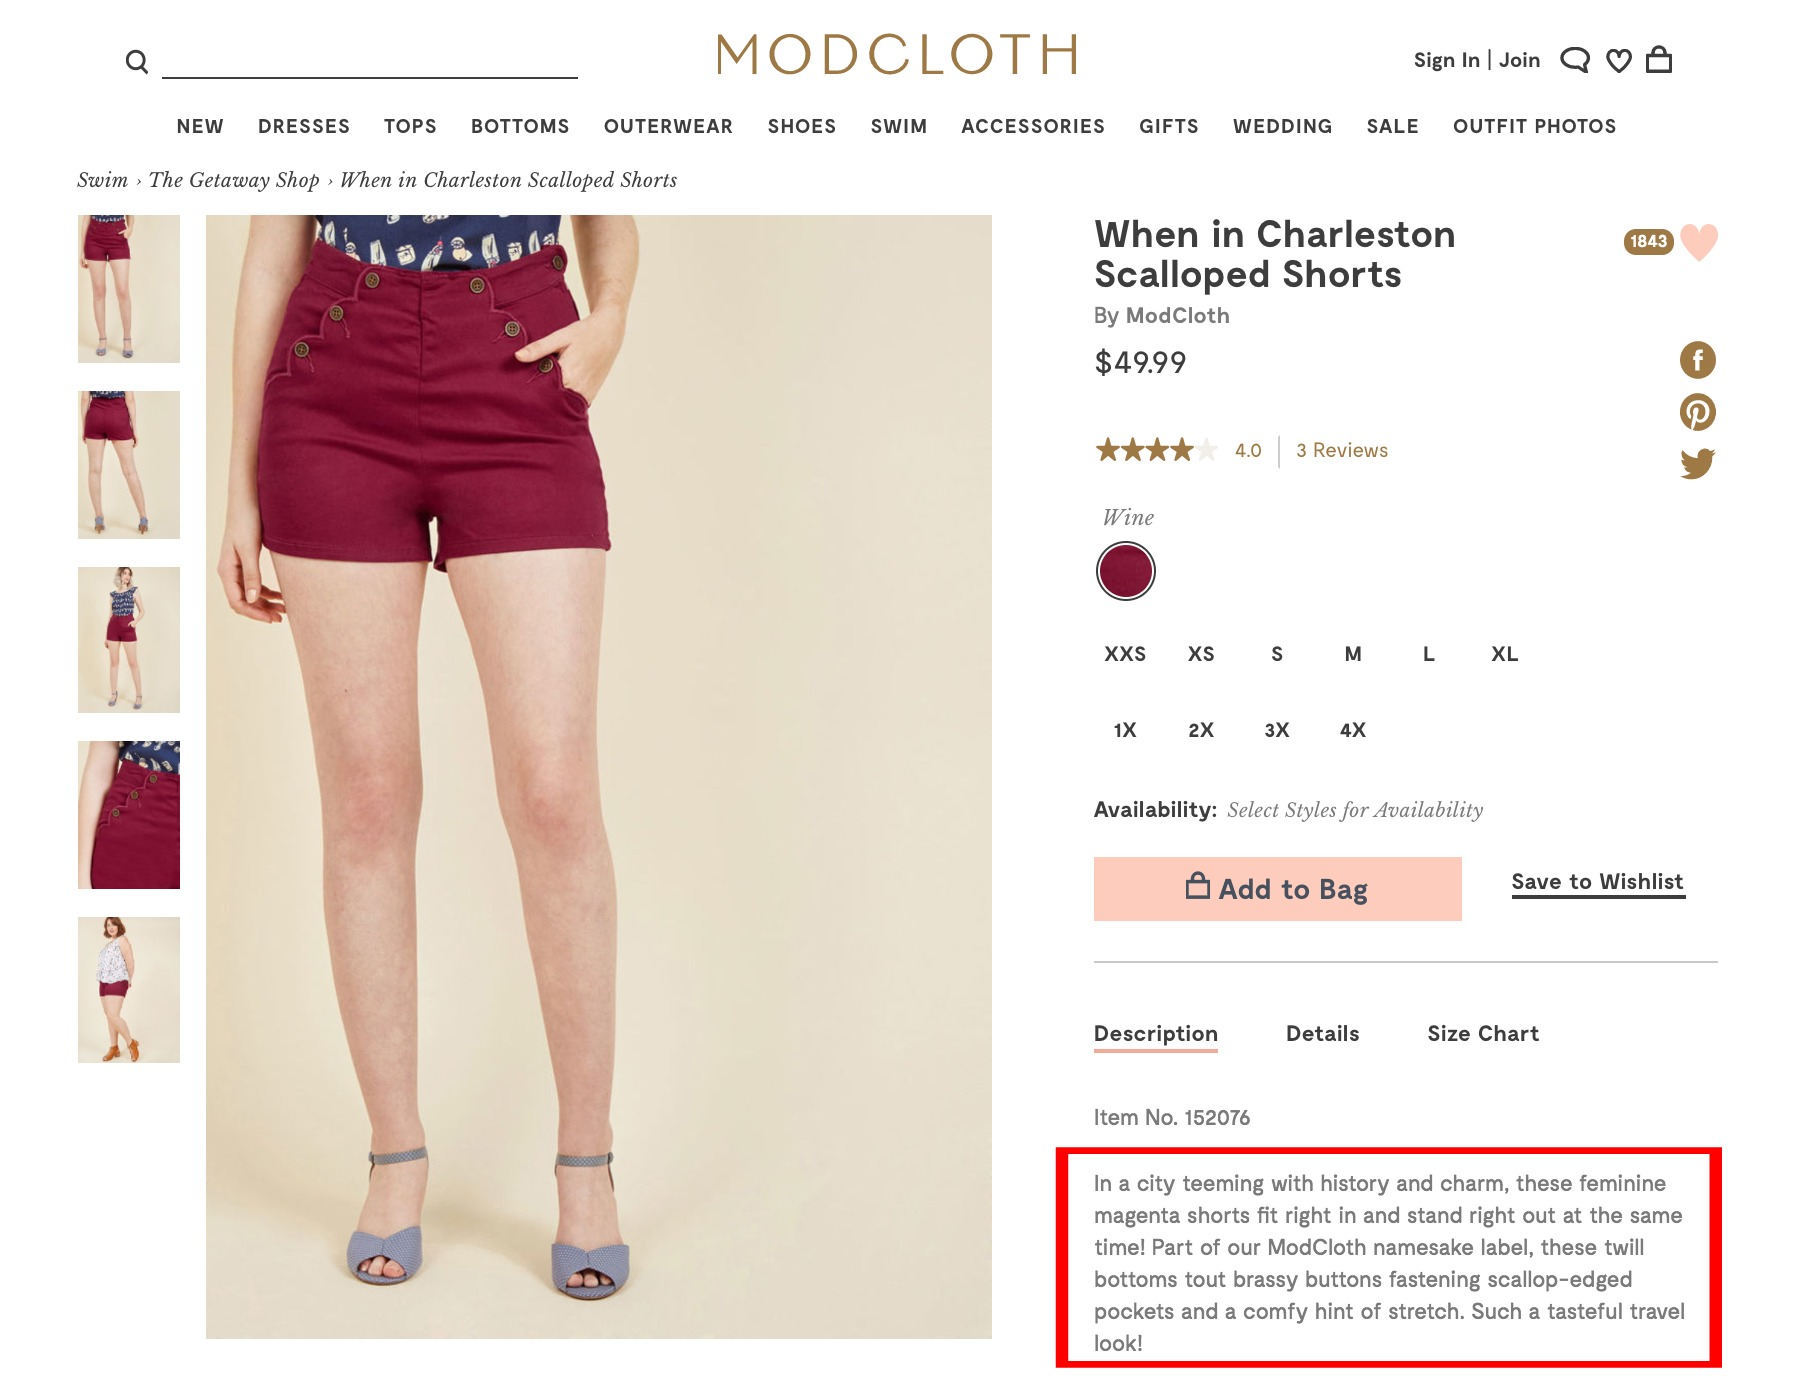This screenshot has height=1386, width=1808.
Task: Choose size 2X
Action: pos(1201,730)
